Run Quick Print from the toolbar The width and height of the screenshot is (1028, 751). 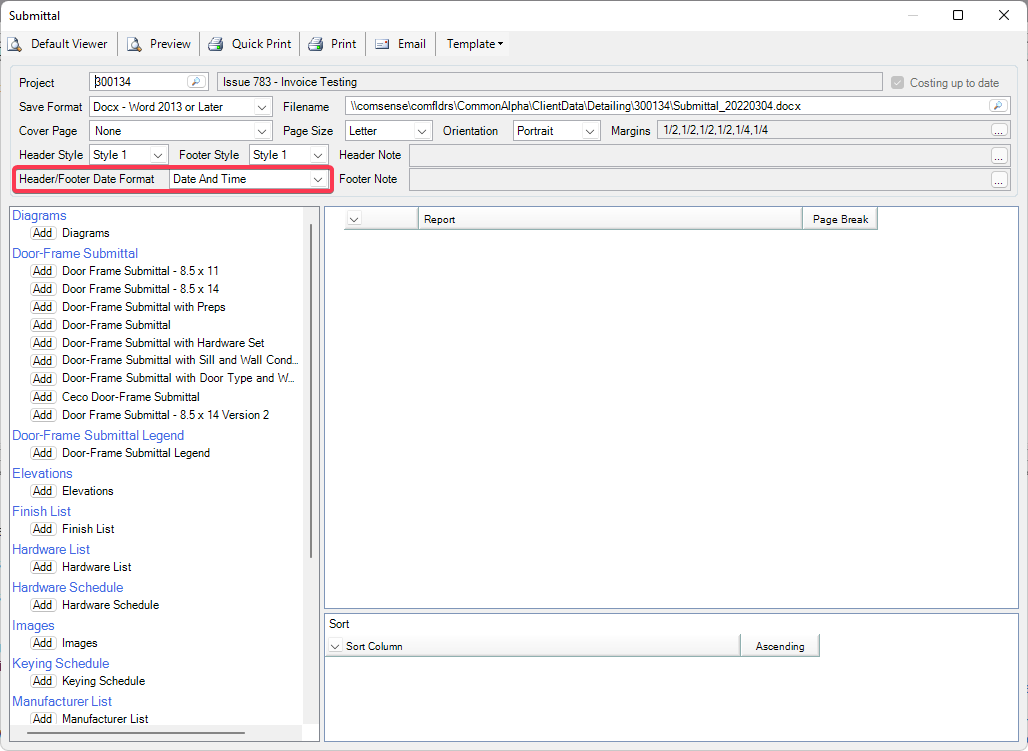tap(216, 44)
